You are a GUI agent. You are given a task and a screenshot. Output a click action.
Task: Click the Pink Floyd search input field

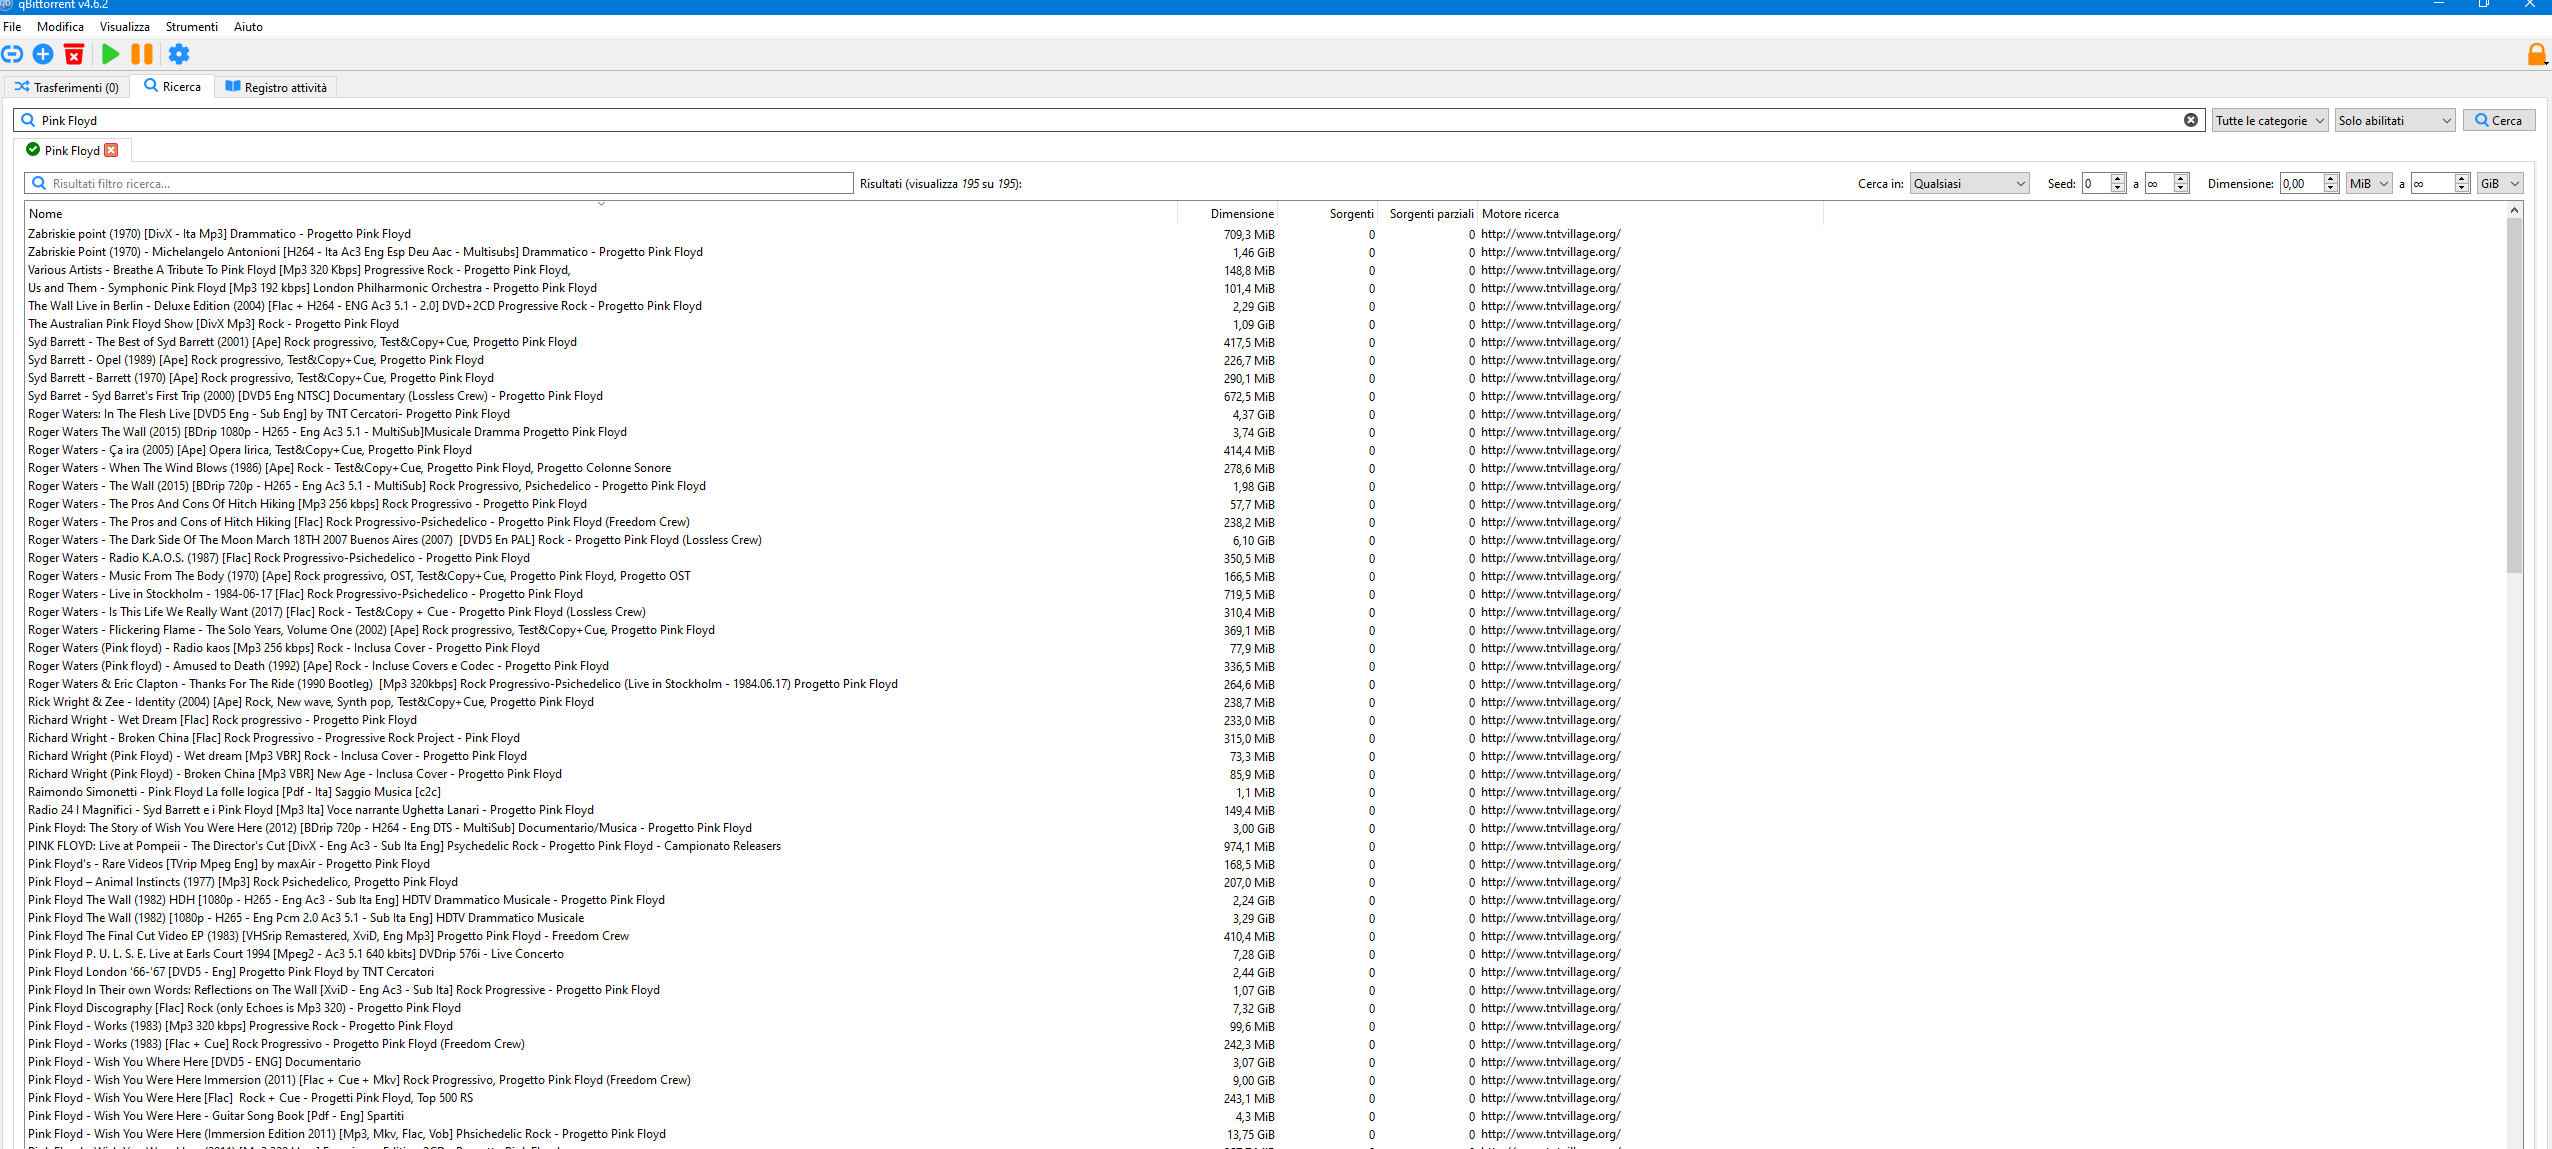coord(1108,120)
